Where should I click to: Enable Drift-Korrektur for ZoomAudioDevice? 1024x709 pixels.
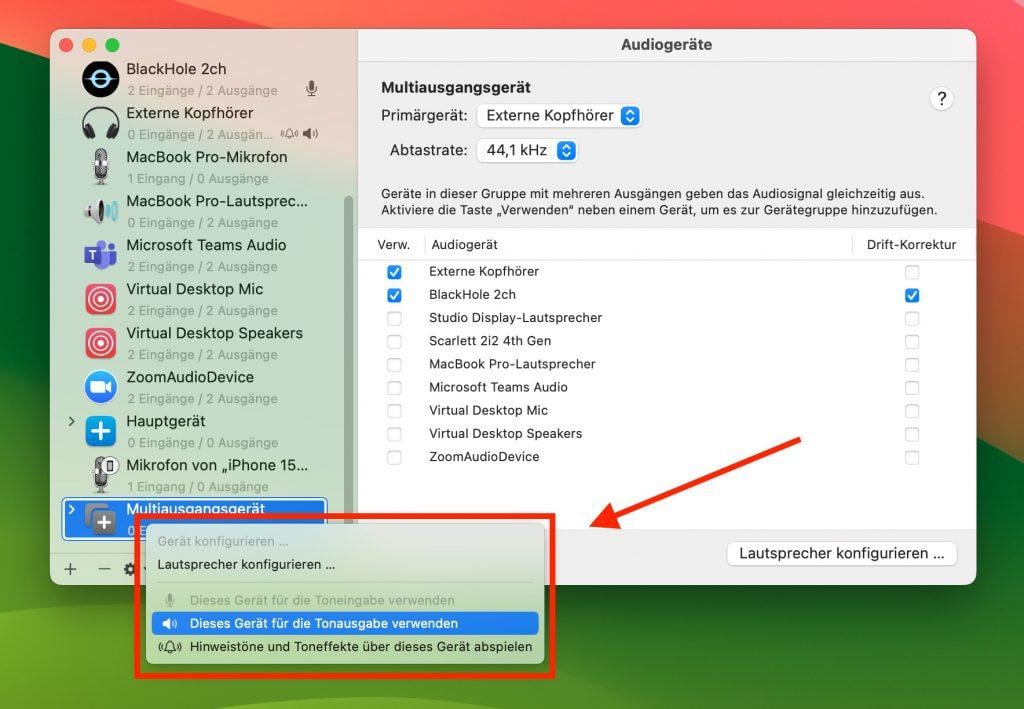pos(912,458)
